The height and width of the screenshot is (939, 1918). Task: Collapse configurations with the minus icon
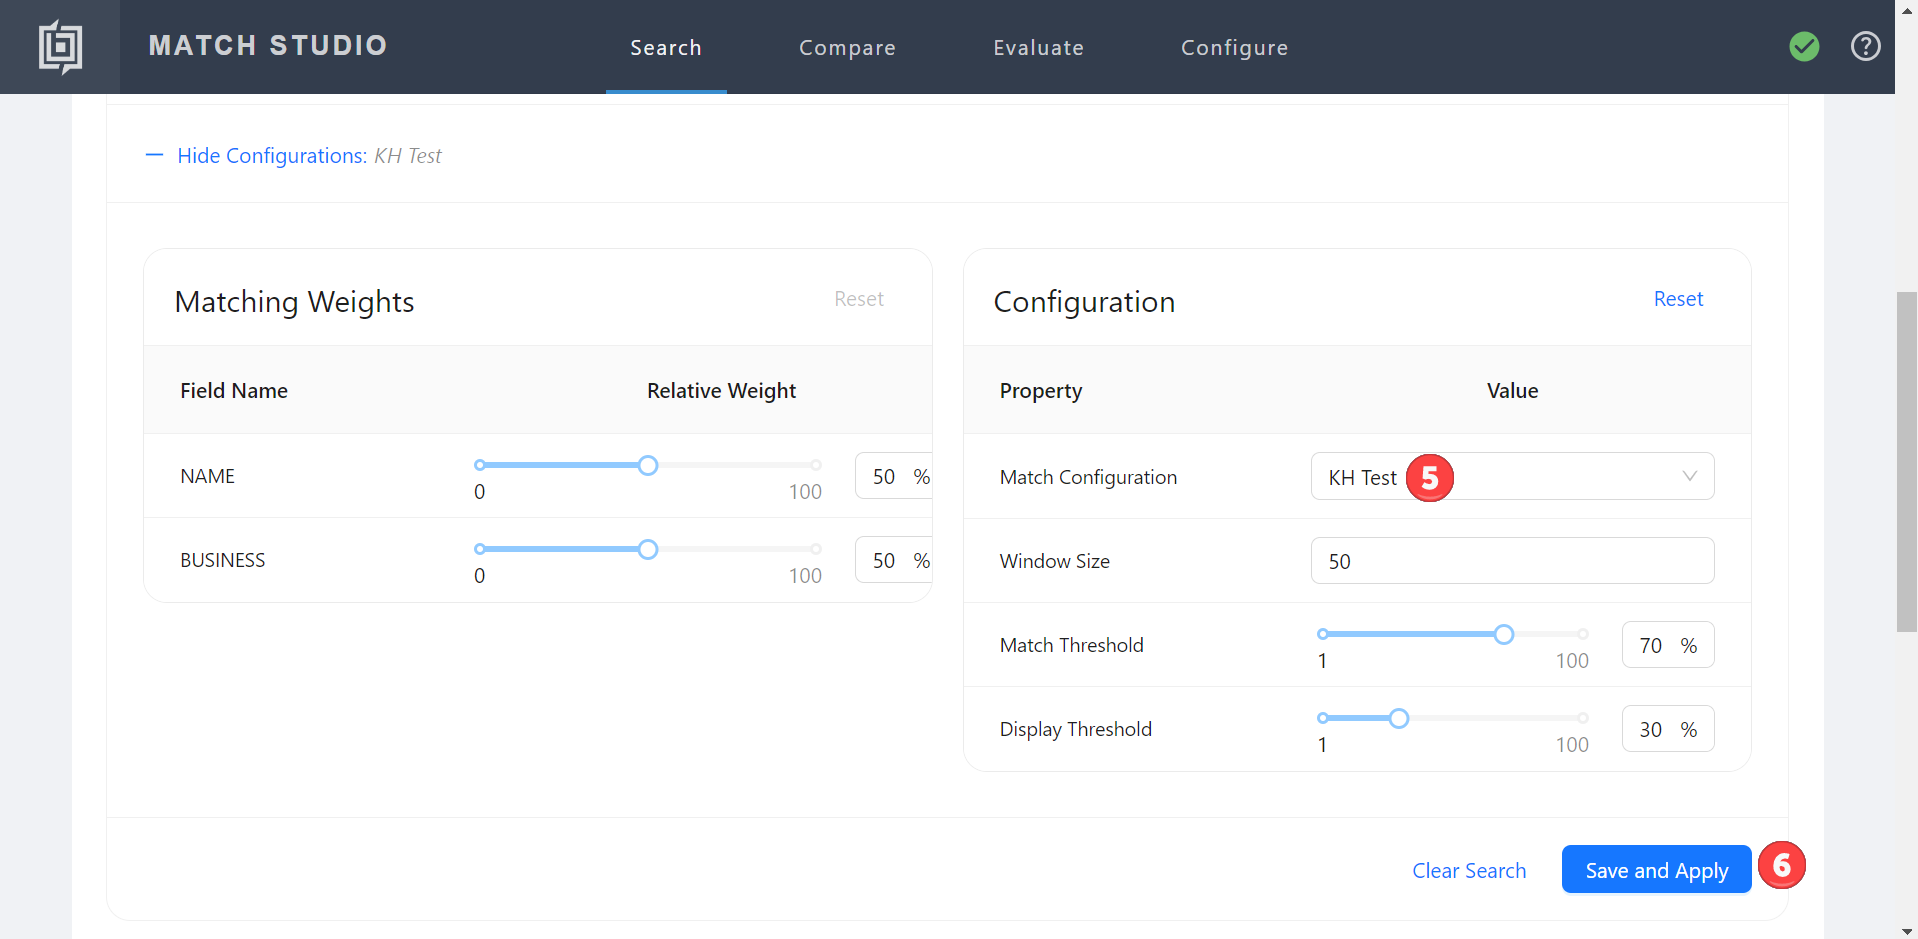(154, 155)
